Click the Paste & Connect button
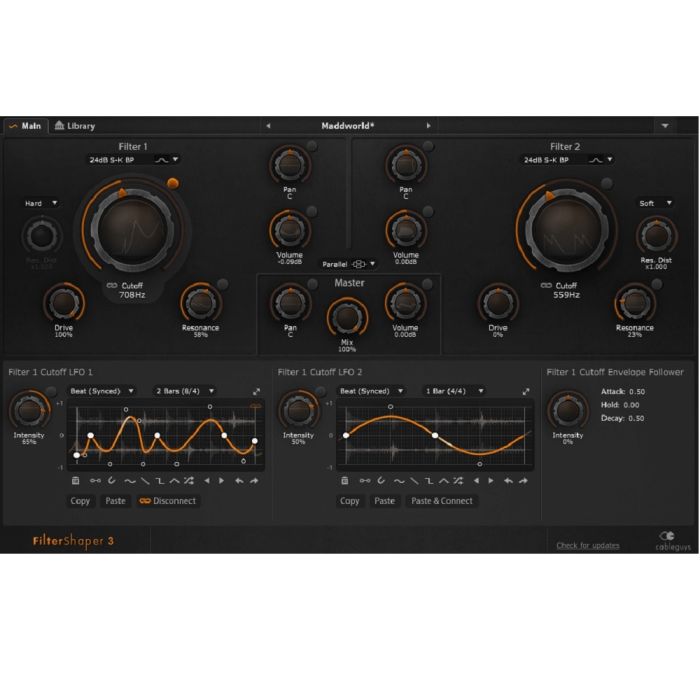 click(442, 501)
